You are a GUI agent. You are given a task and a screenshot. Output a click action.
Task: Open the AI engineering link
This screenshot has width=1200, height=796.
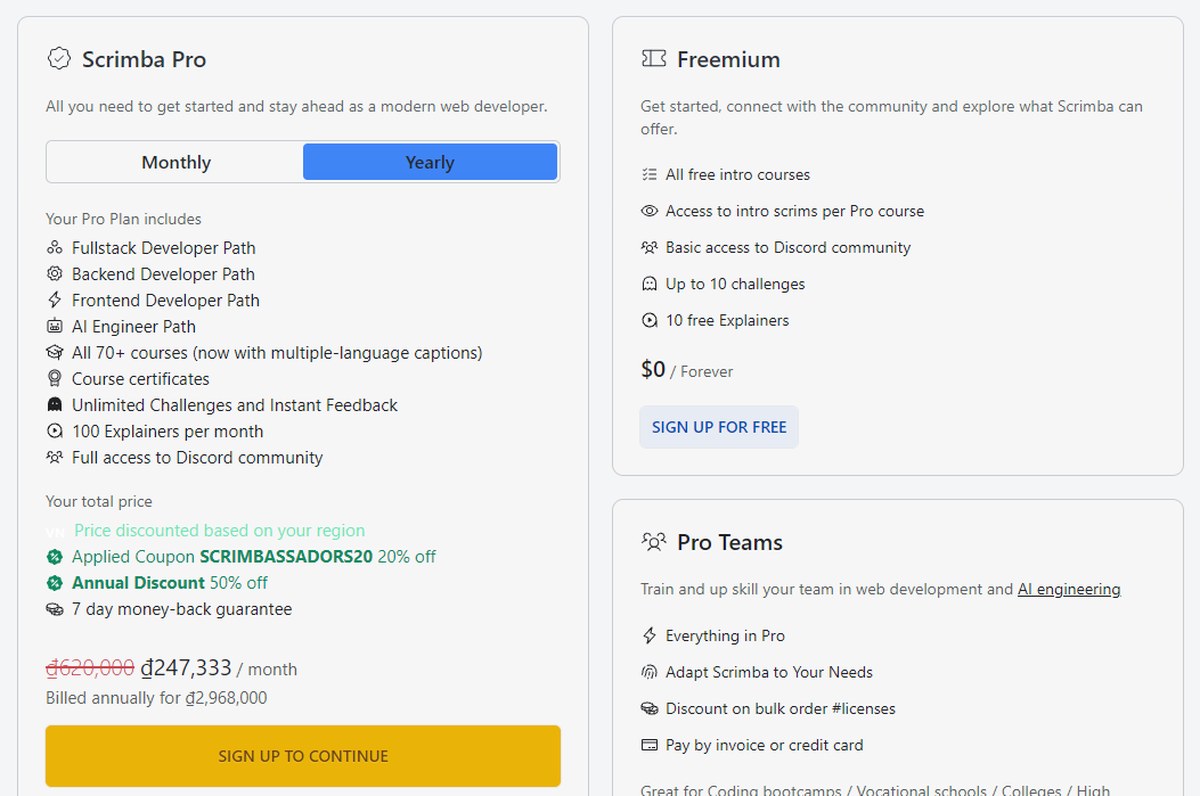(1069, 589)
